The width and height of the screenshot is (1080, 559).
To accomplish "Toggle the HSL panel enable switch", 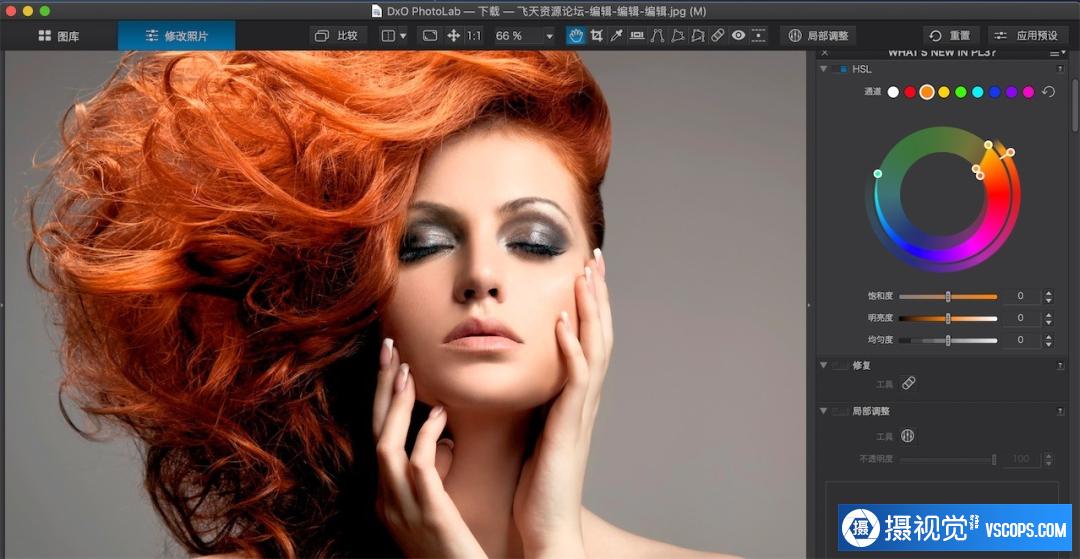I will pos(840,70).
